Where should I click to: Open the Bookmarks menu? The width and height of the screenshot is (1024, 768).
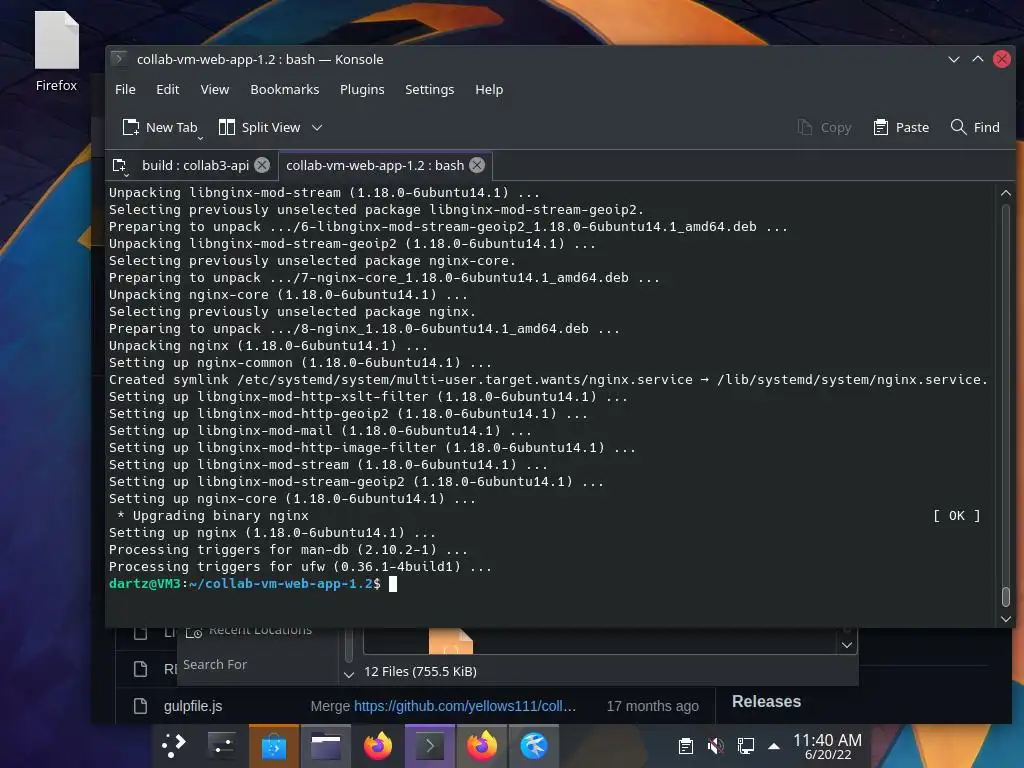(x=285, y=89)
